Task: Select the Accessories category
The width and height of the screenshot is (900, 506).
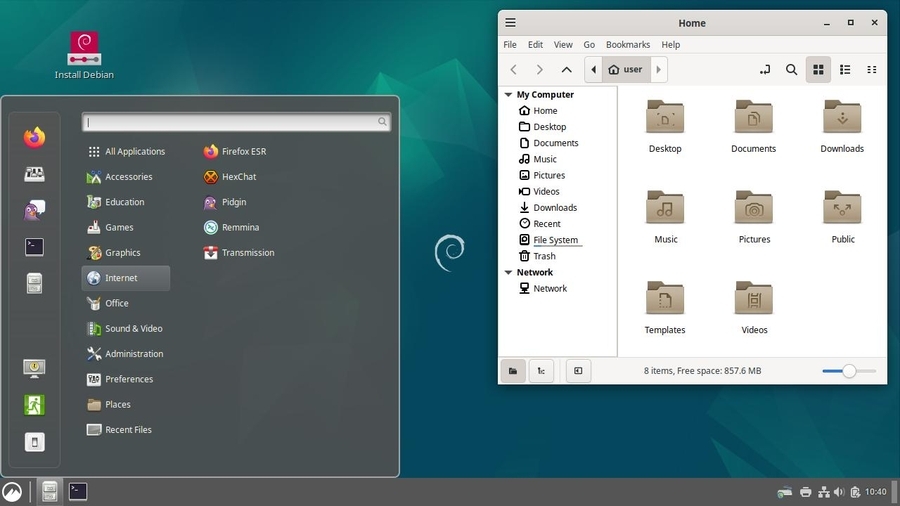Action: pyautogui.click(x=126, y=177)
